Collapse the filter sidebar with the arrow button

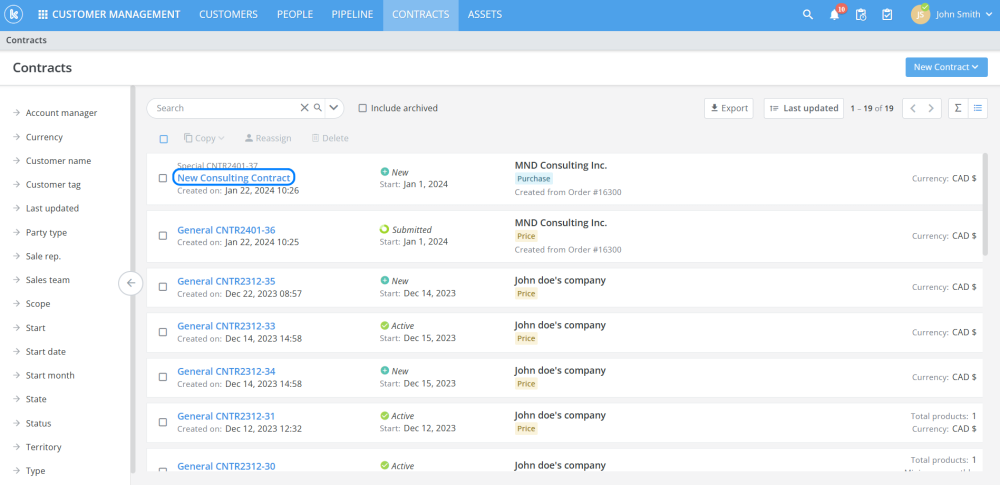(x=131, y=283)
